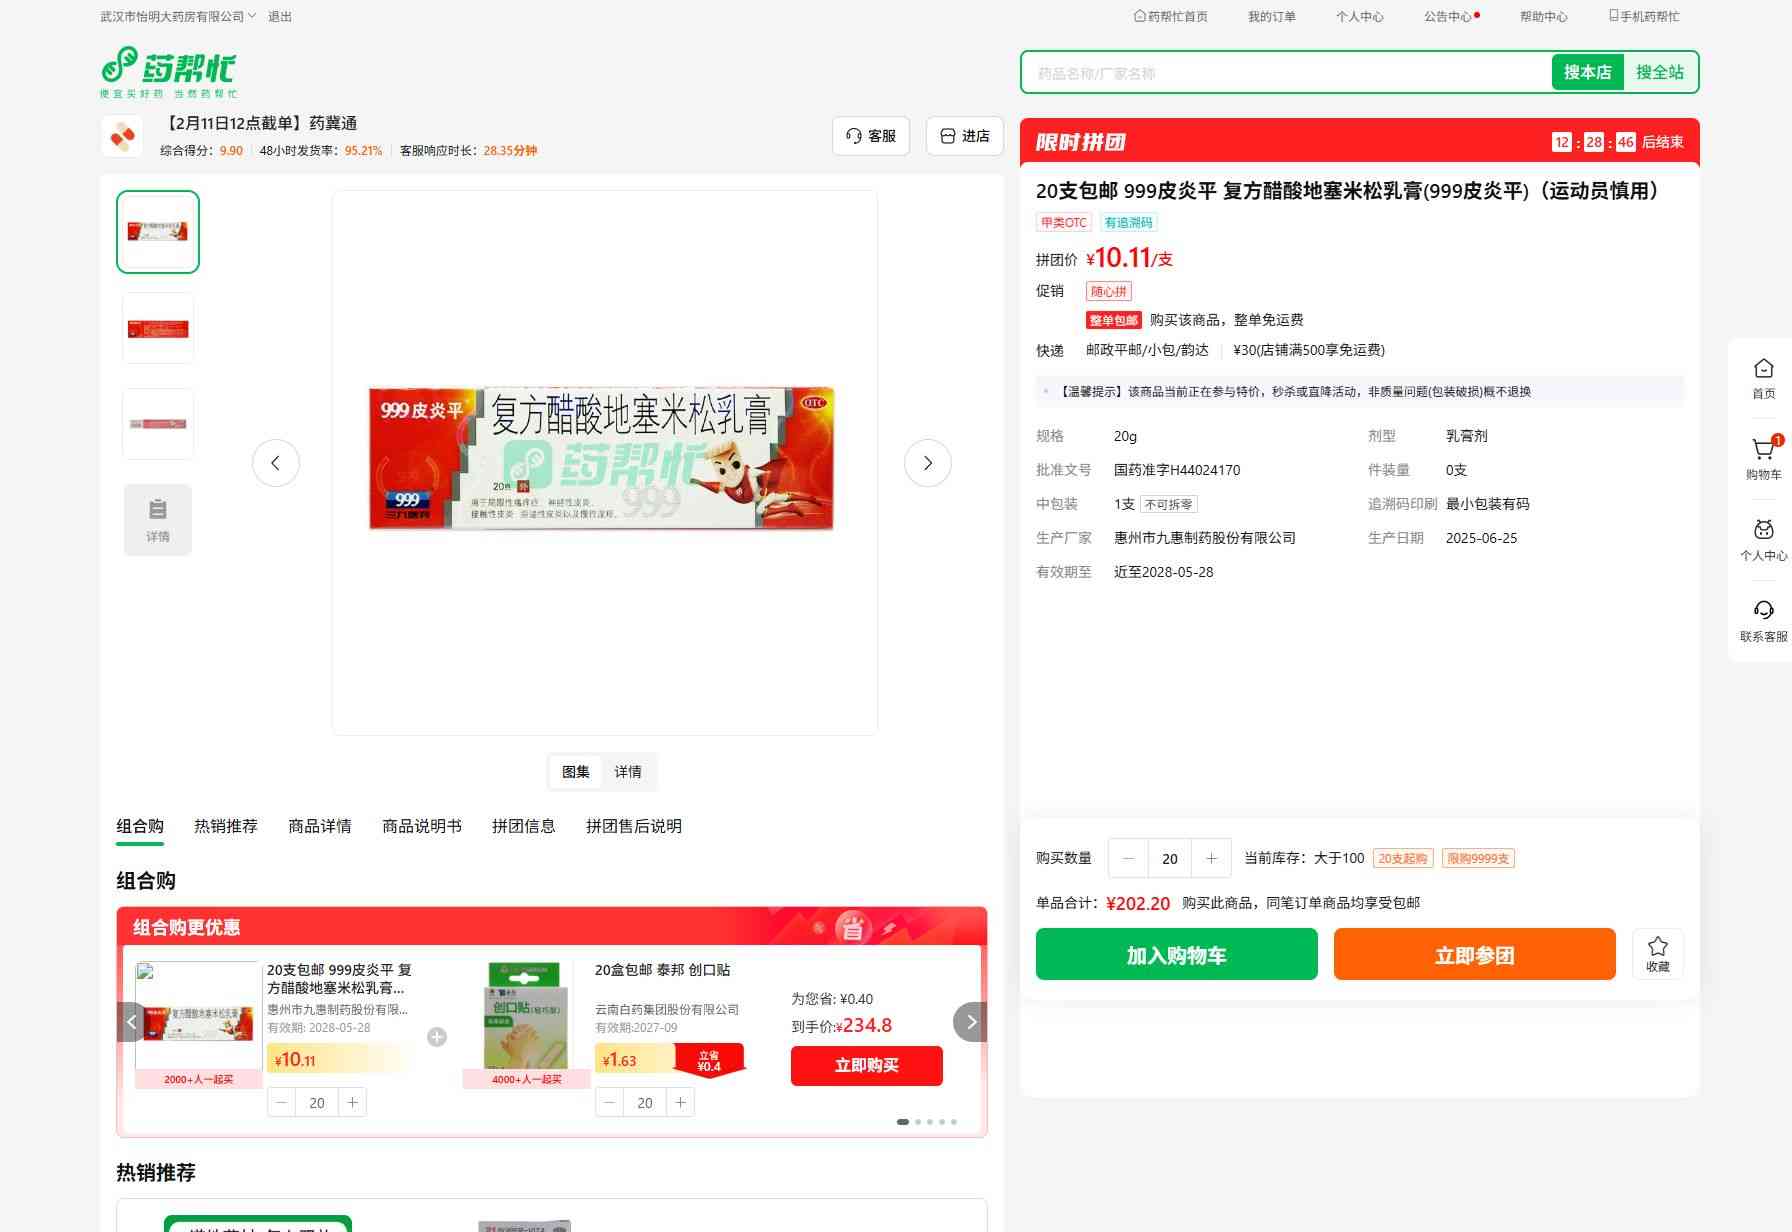Switch image viewer to 图集 mode
Image resolution: width=1792 pixels, height=1232 pixels.
tap(575, 772)
